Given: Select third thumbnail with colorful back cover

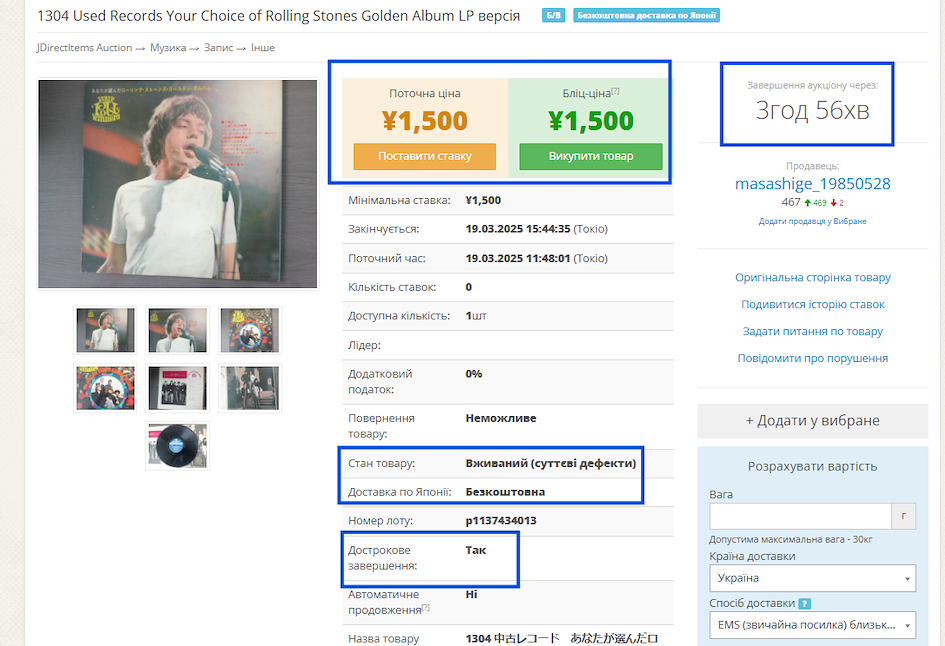Looking at the screenshot, I should pyautogui.click(x=250, y=330).
